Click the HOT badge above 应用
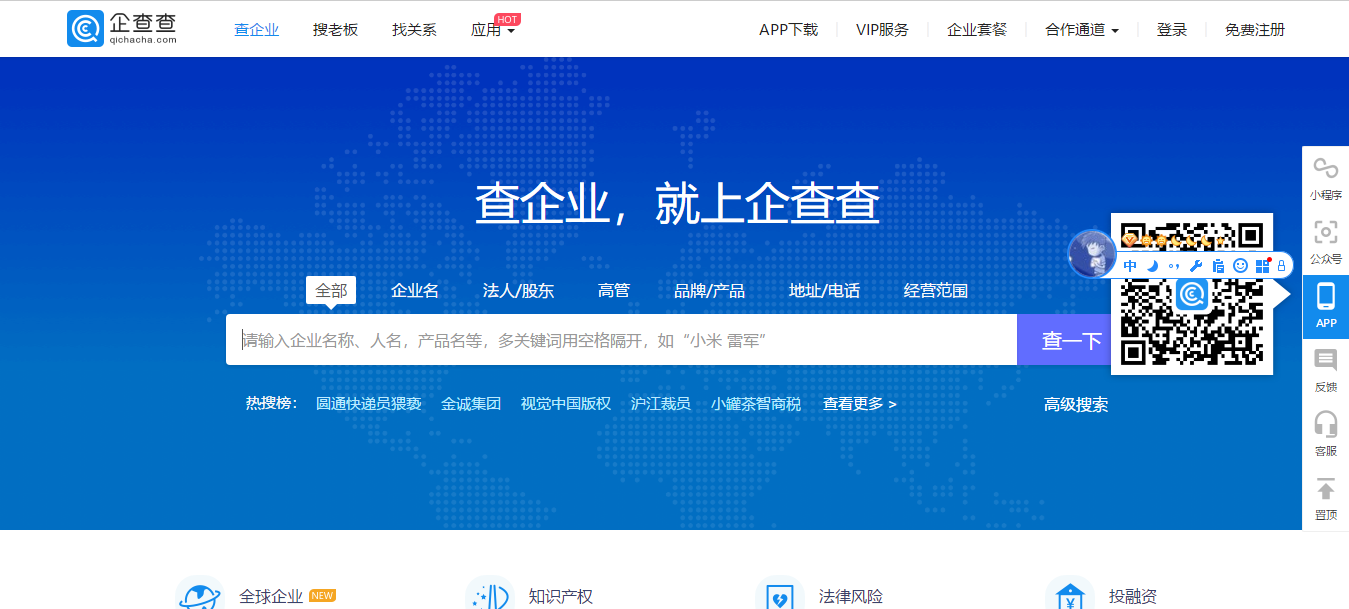The image size is (1349, 609). coord(508,19)
